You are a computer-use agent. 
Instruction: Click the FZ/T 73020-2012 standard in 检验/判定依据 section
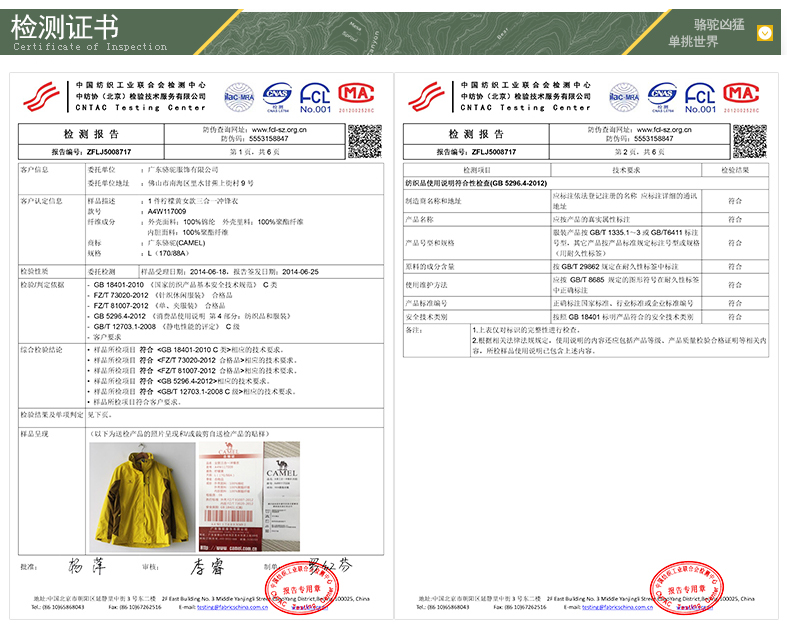[x=121, y=295]
